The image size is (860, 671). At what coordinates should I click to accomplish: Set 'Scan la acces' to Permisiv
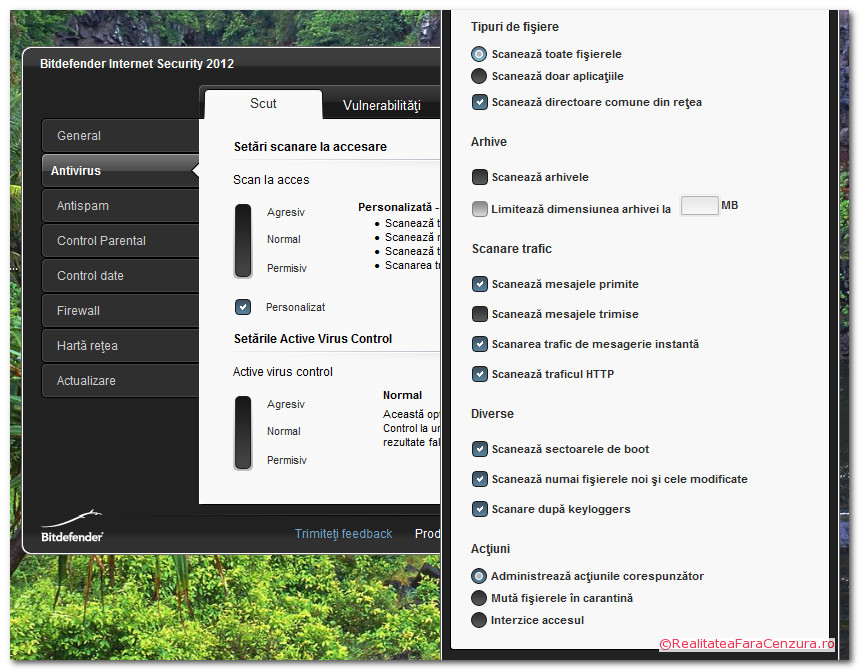286,268
